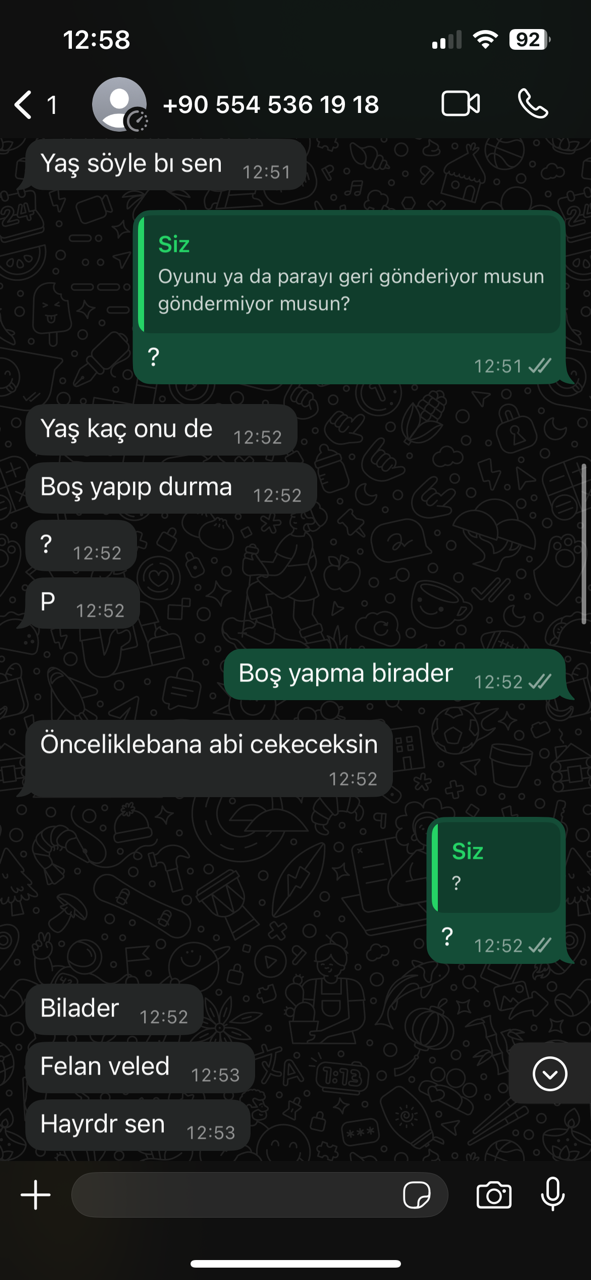
Task: Open the camera from the input bar
Action: point(493,1195)
